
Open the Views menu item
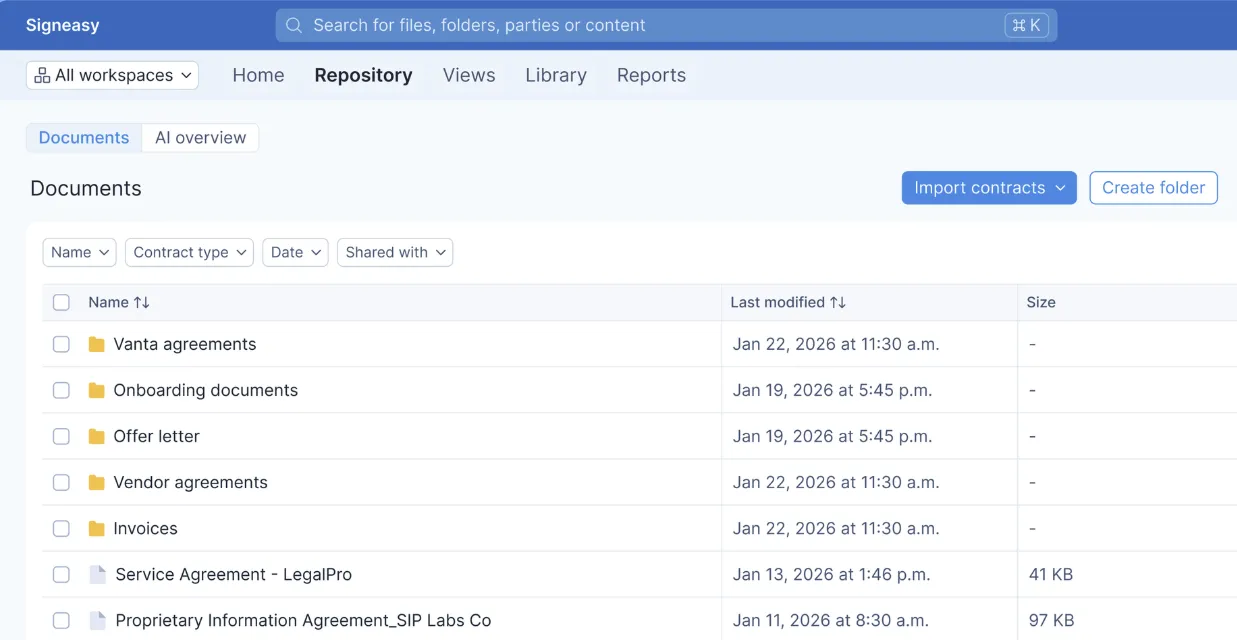coord(469,75)
